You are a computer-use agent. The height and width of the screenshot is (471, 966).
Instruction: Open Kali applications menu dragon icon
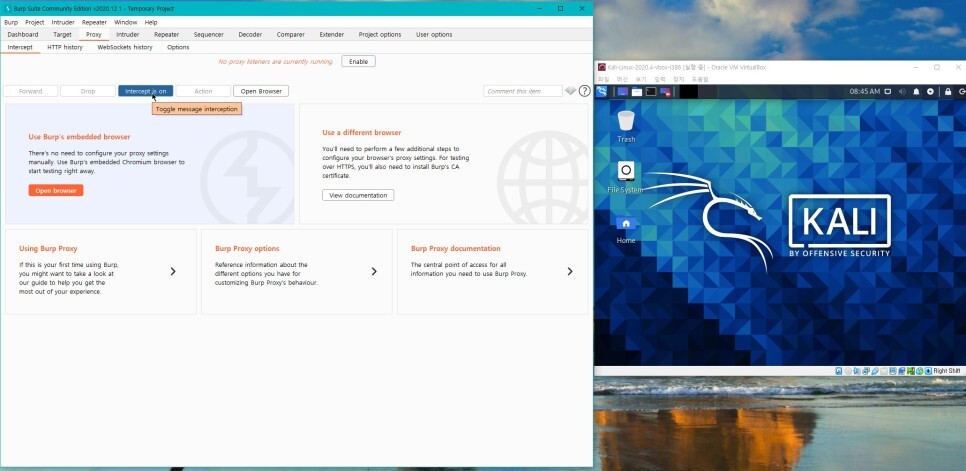point(601,91)
